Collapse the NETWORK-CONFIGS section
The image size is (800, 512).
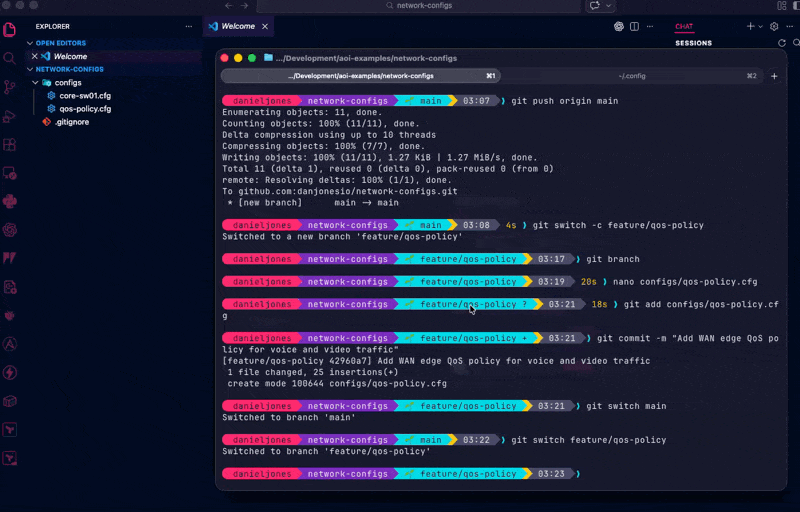[x=31, y=69]
